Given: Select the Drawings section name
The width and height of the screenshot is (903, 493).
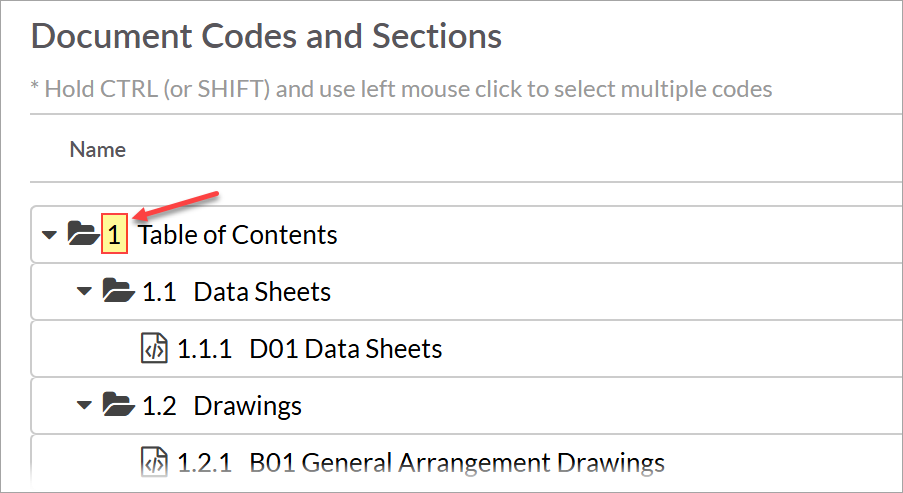Looking at the screenshot, I should 247,406.
